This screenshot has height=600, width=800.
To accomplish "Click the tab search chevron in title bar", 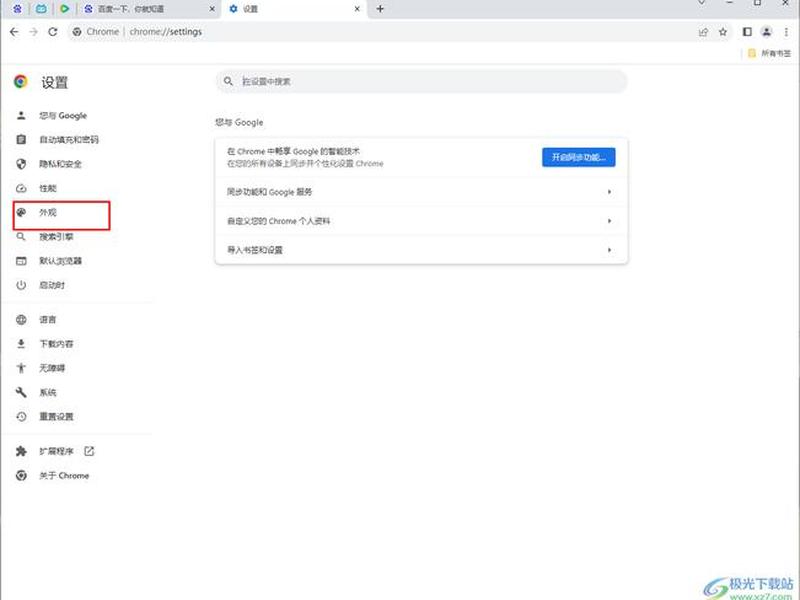I will coord(702,3).
